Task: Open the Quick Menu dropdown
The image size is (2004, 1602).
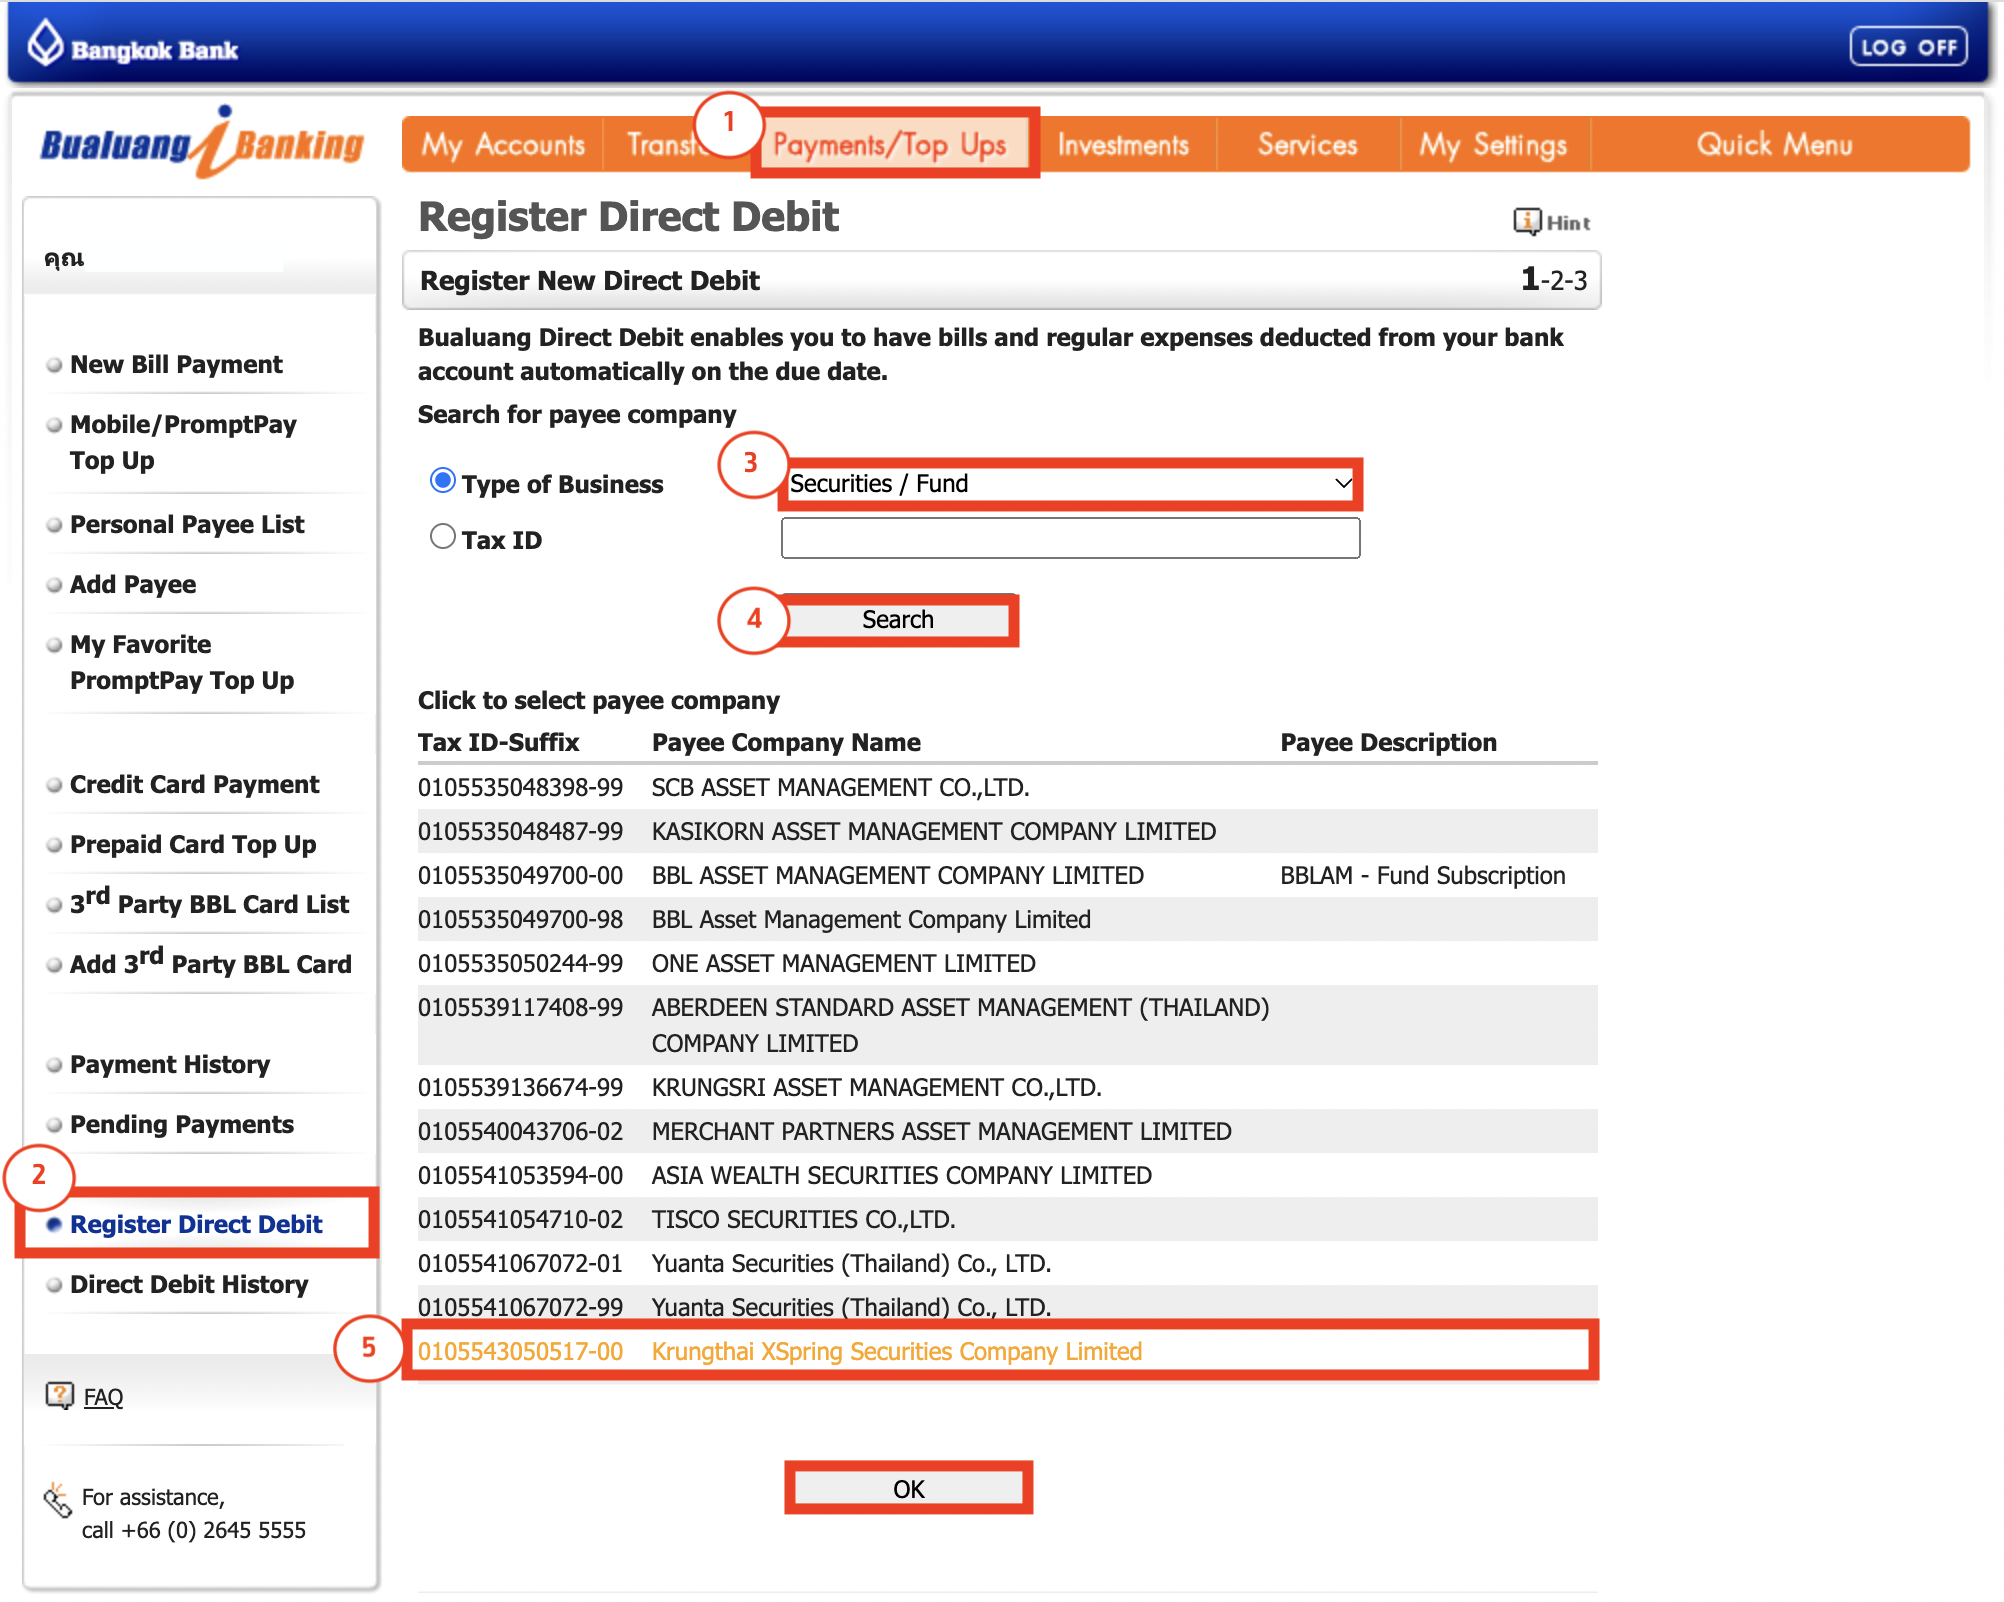Action: click(x=1774, y=145)
